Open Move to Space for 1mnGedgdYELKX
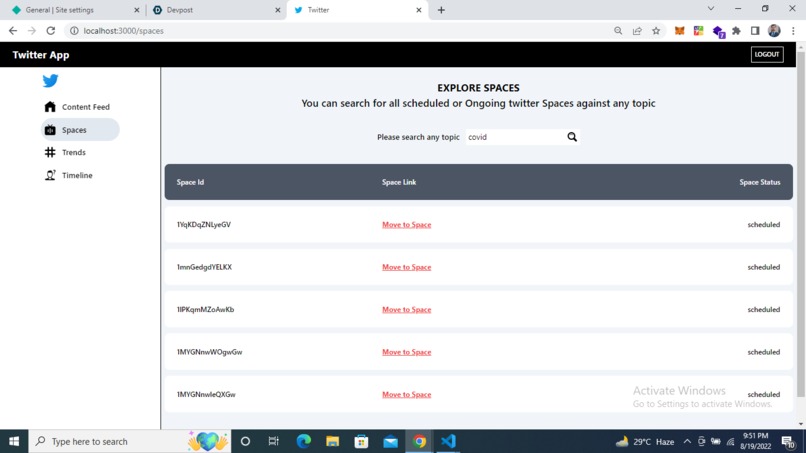 (407, 267)
